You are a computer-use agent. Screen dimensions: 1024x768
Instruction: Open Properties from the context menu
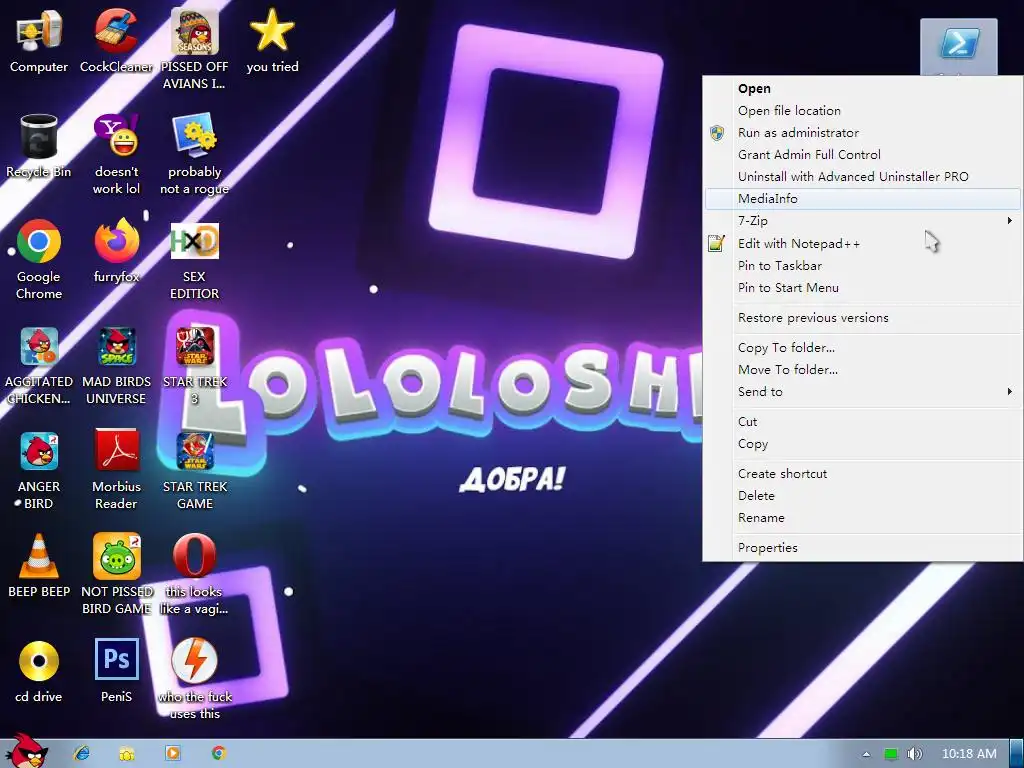[863, 548]
